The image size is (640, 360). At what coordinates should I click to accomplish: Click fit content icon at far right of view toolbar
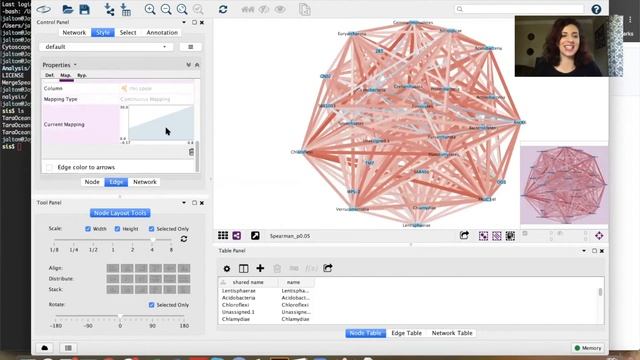(599, 236)
